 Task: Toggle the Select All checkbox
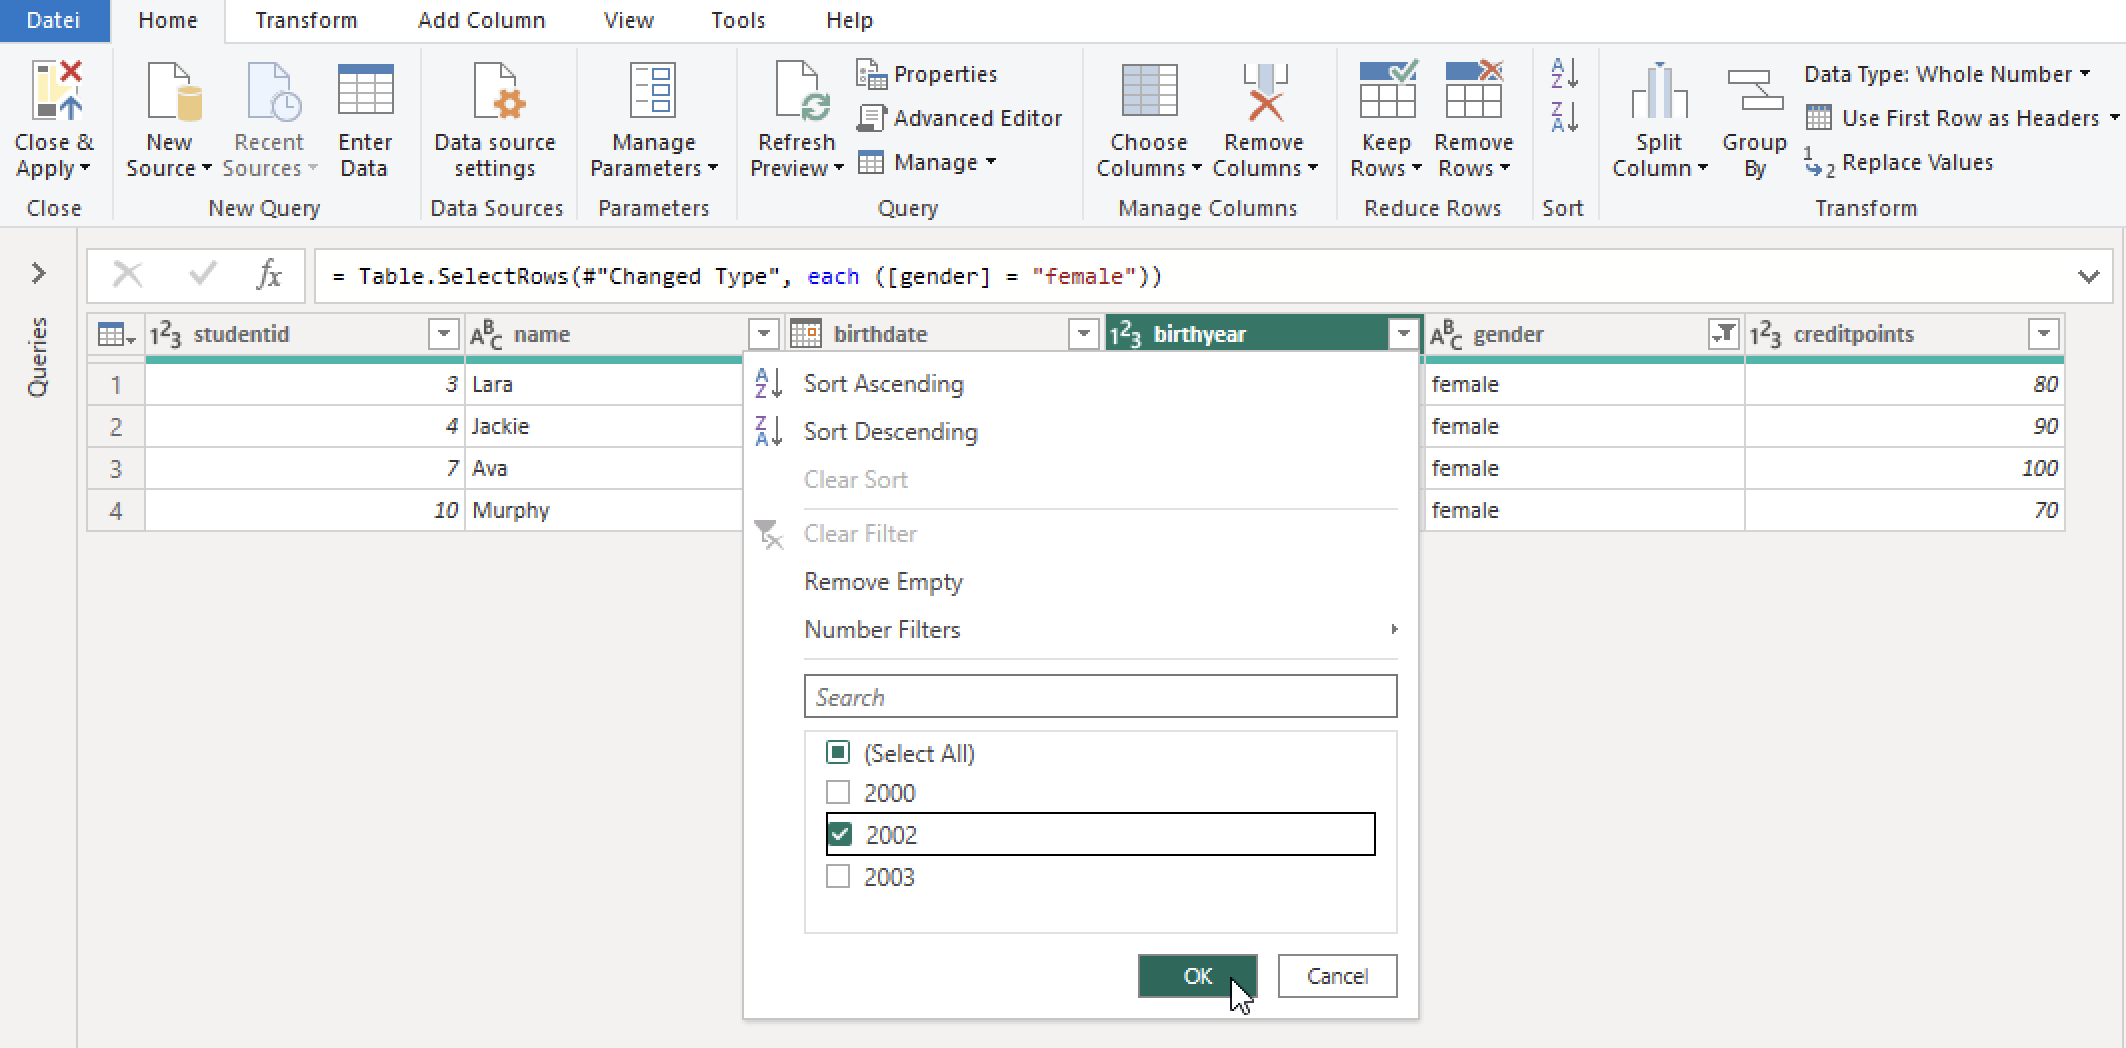(x=838, y=752)
